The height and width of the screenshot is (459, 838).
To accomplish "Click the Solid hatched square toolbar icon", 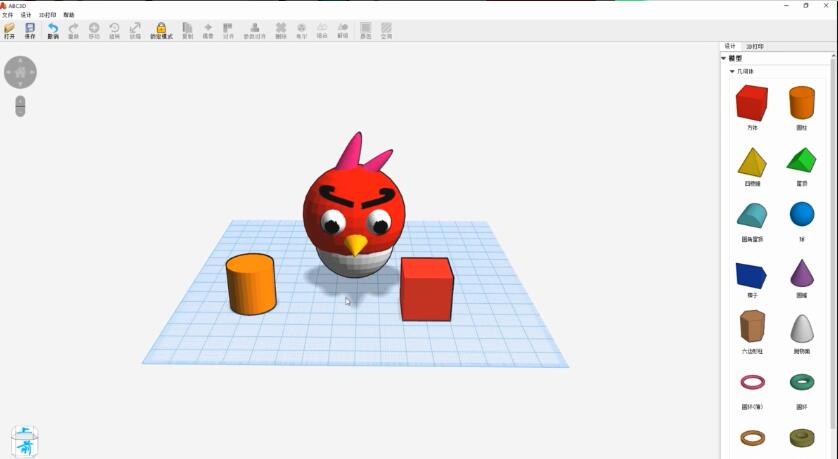I will (366, 28).
